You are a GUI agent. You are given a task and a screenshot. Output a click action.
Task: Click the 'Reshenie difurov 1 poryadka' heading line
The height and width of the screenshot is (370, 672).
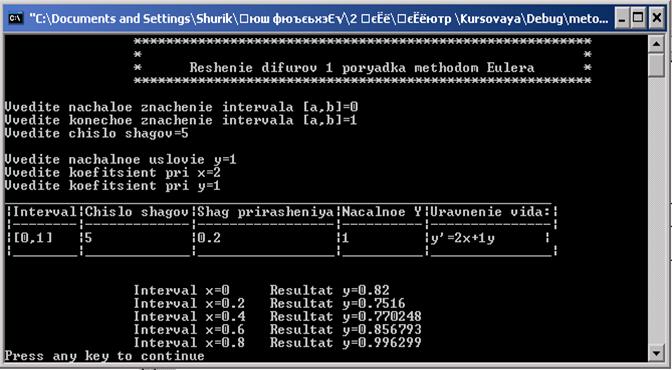(x=362, y=68)
